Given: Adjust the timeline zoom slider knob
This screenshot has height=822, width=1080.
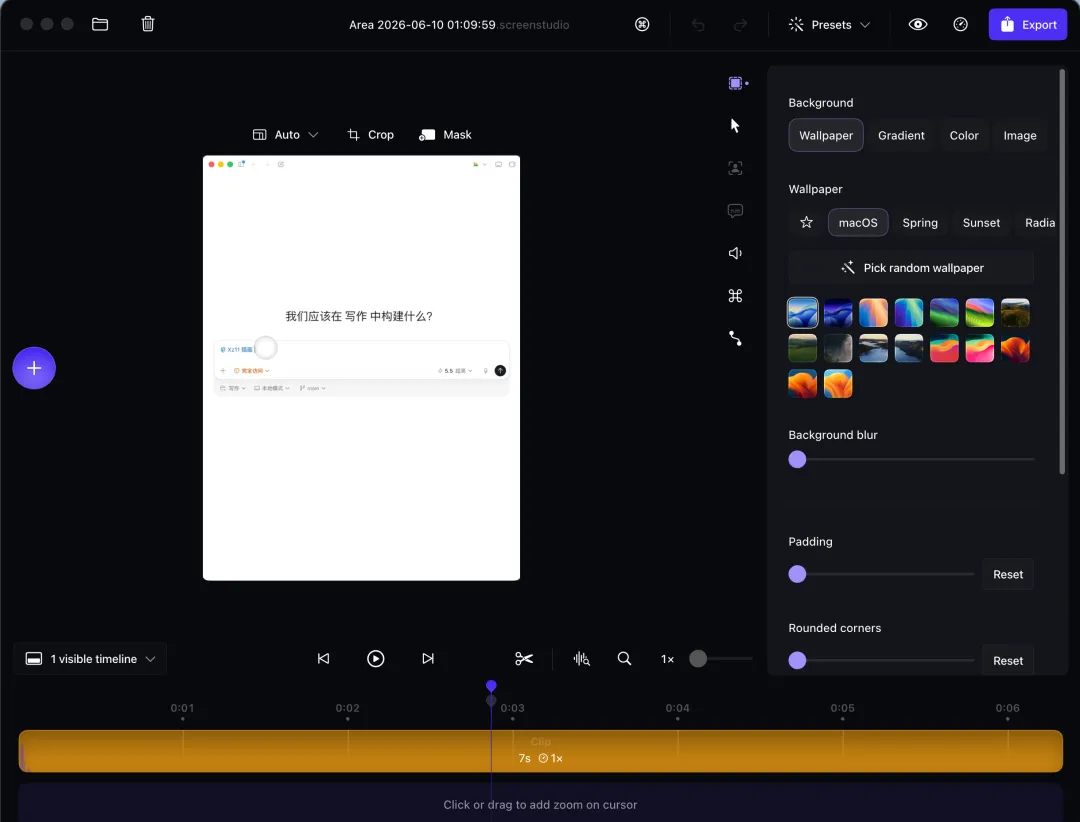Looking at the screenshot, I should 698,659.
